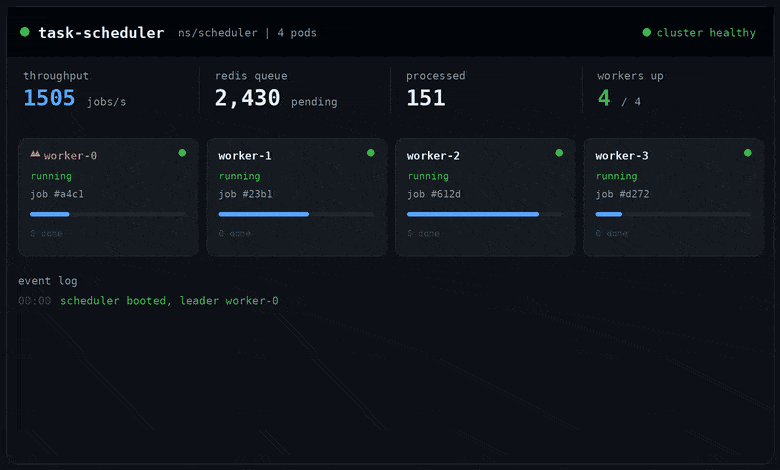Click worker-2 job progress bar
Image resolution: width=780 pixels, height=470 pixels.
485,214
